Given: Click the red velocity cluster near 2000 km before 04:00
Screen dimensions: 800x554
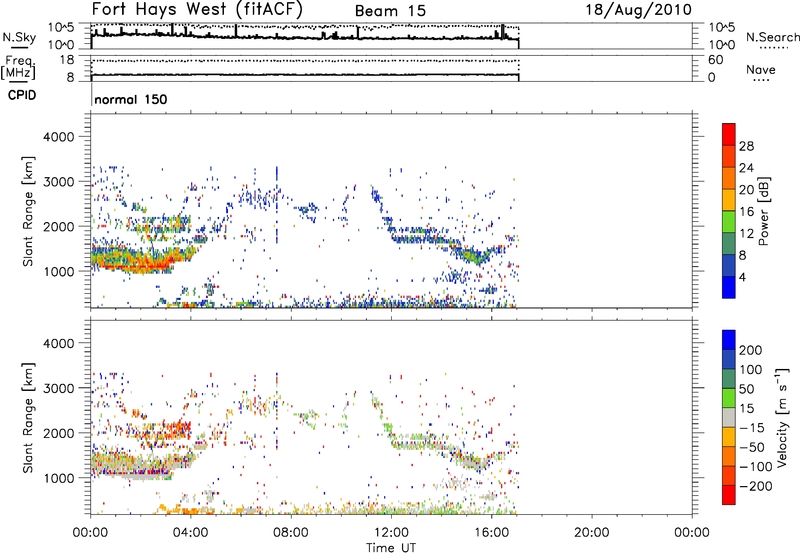Looking at the screenshot, I should pos(176,429).
